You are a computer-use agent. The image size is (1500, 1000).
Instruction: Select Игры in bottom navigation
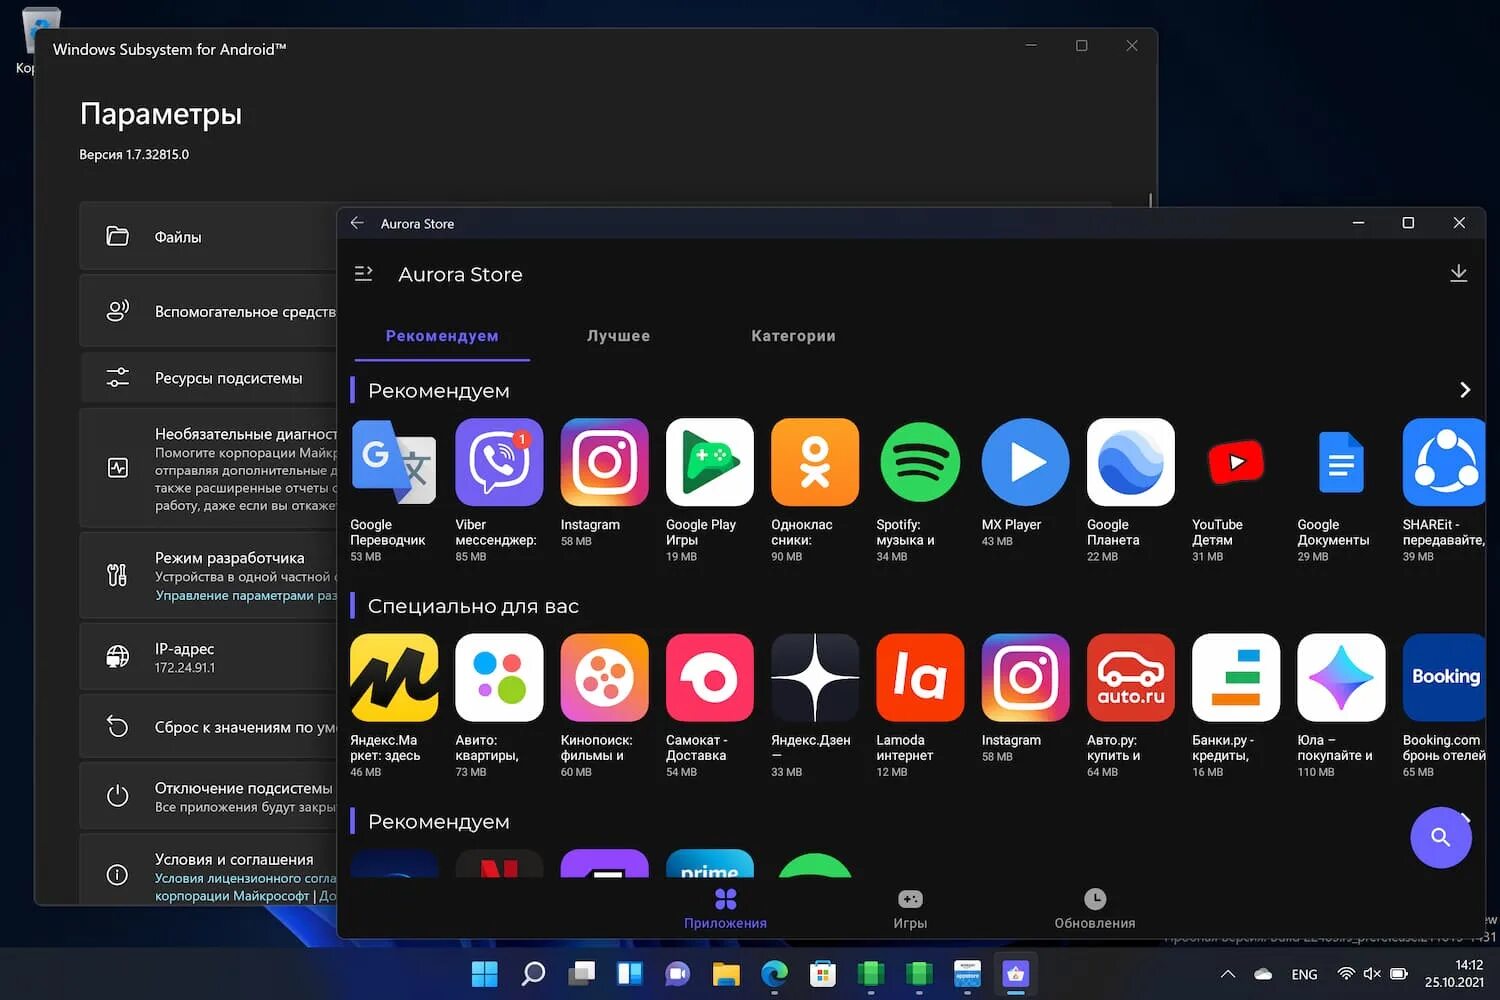910,909
